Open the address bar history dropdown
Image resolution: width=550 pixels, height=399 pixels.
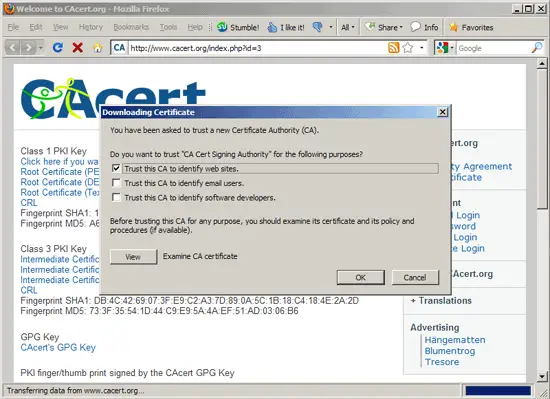tap(422, 48)
